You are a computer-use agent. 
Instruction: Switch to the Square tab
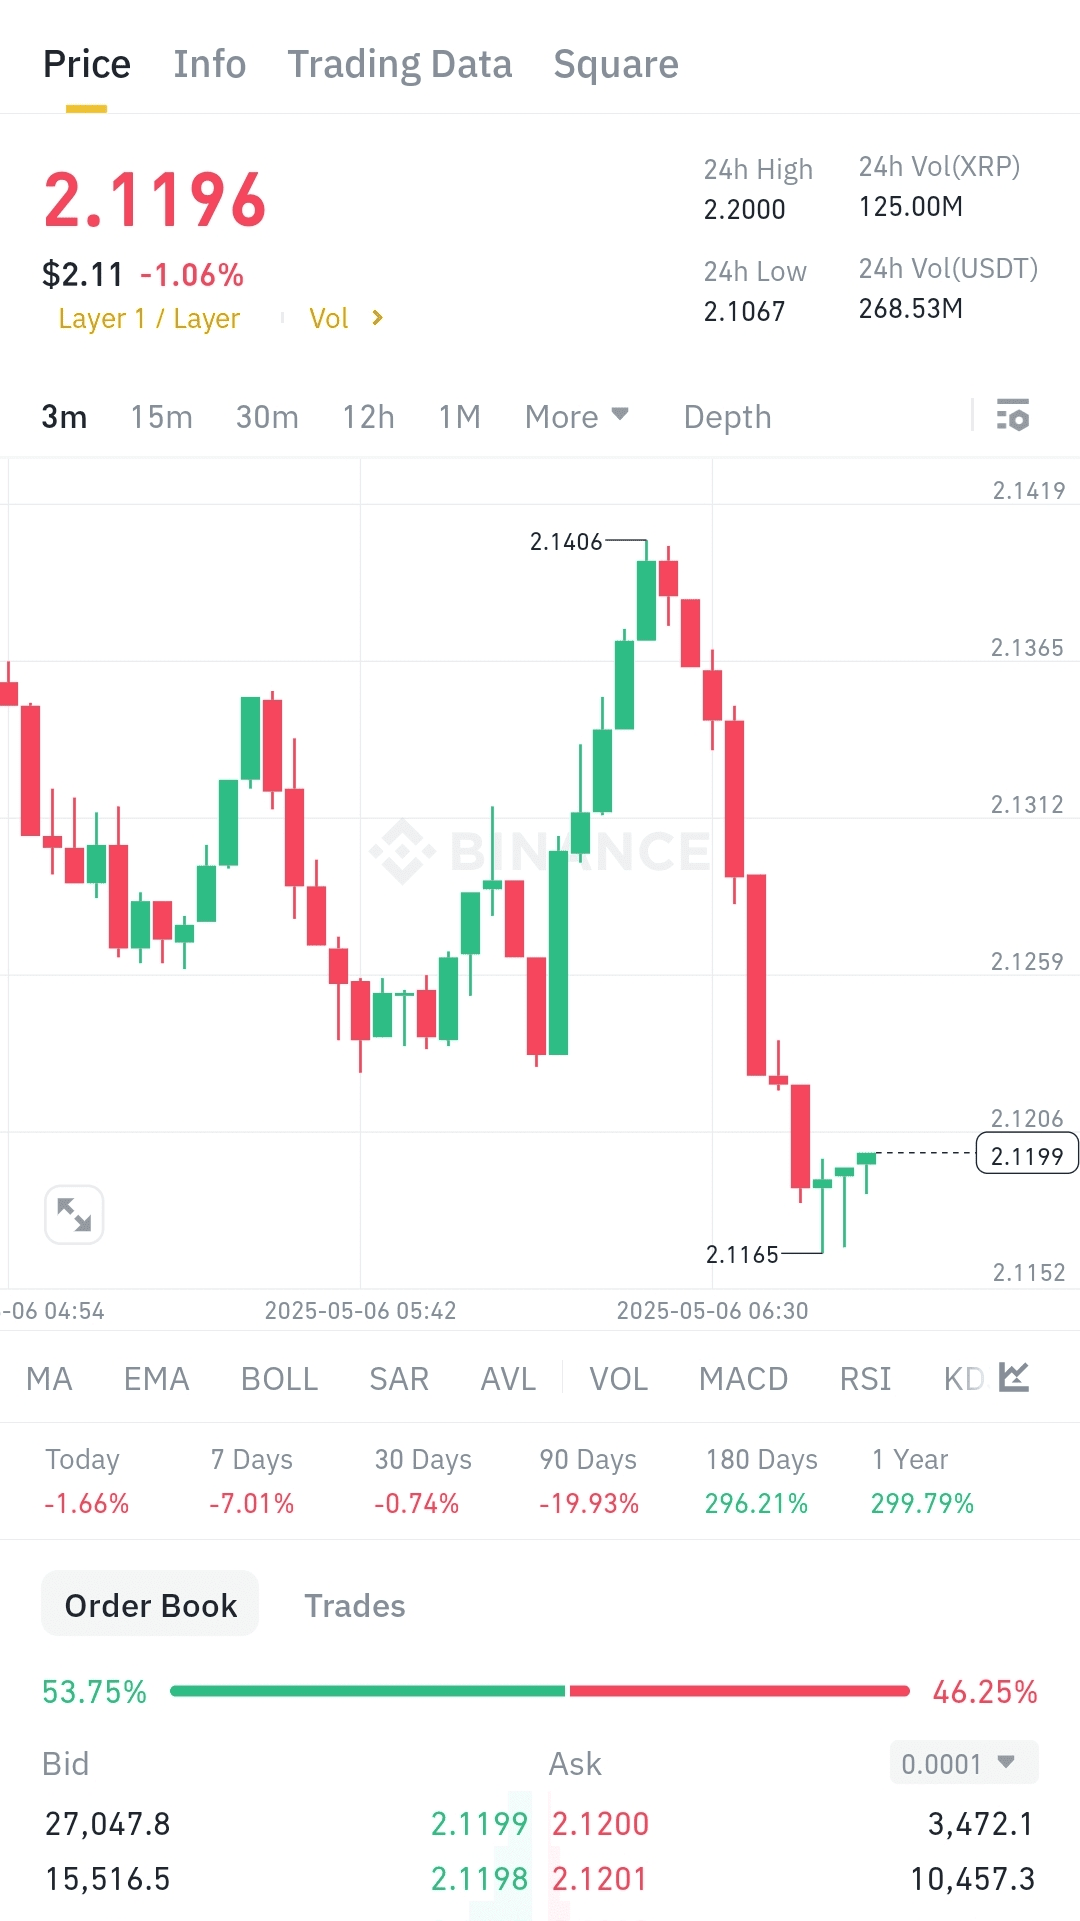point(616,65)
